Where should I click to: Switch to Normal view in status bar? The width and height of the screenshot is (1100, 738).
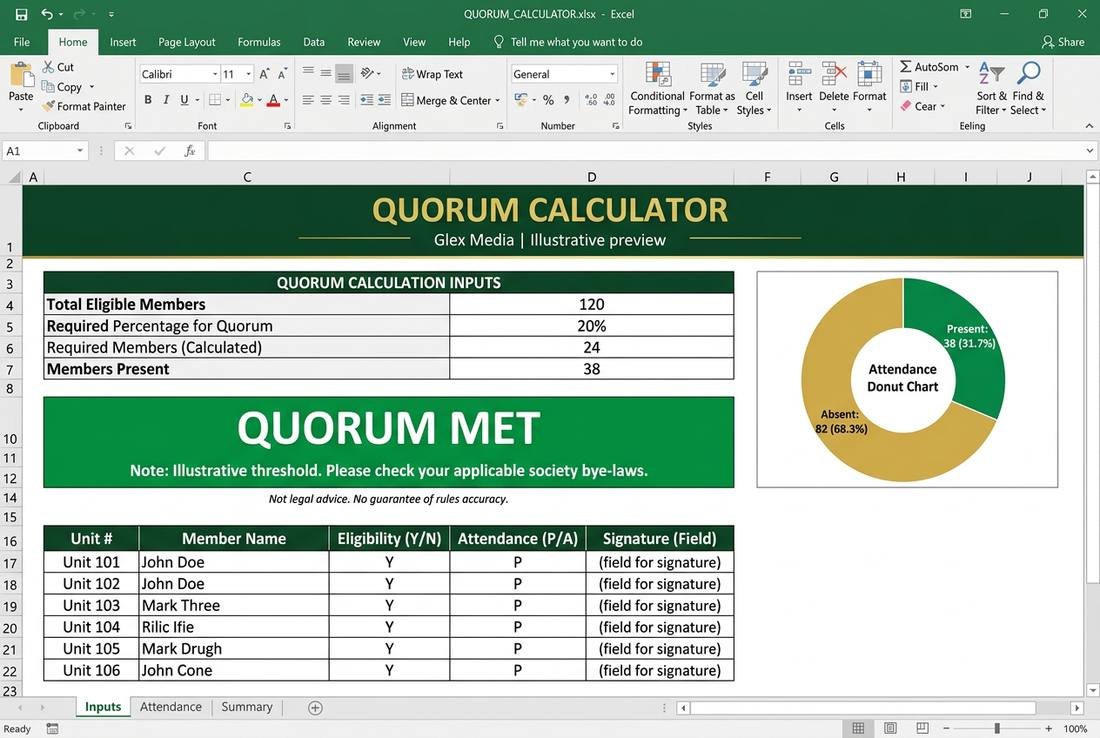point(858,728)
